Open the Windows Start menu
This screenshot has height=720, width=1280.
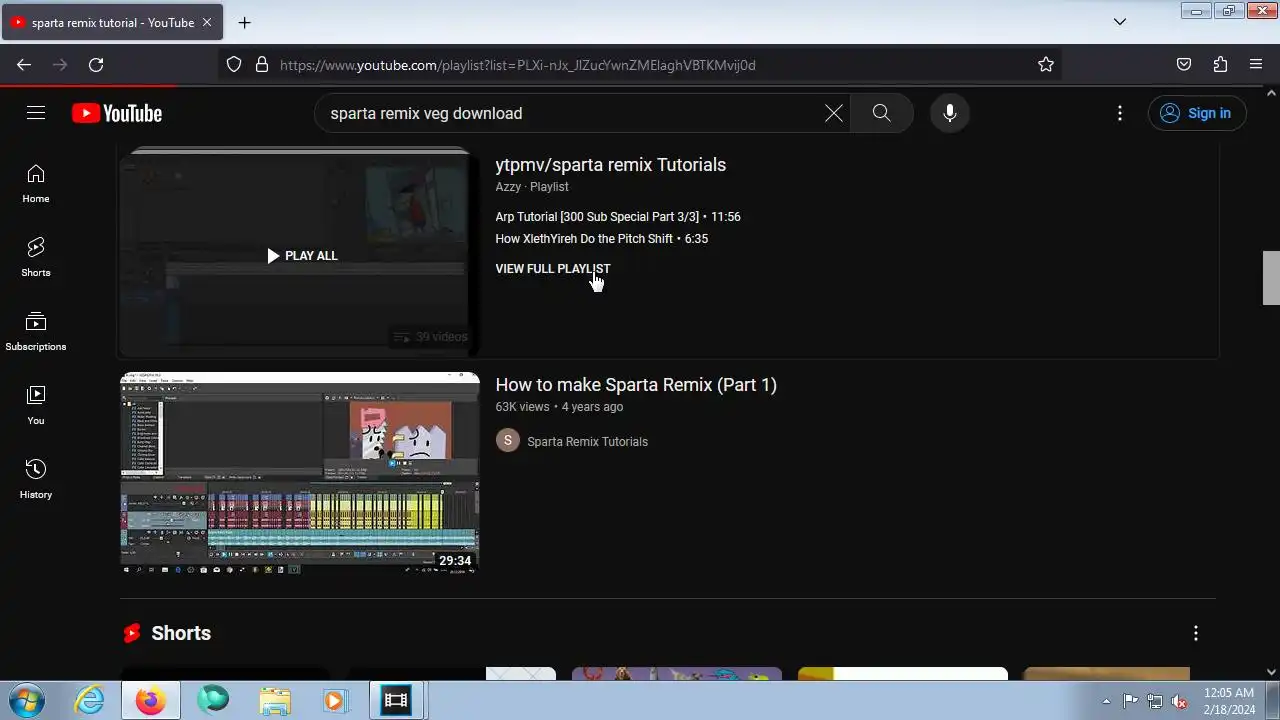(x=26, y=701)
